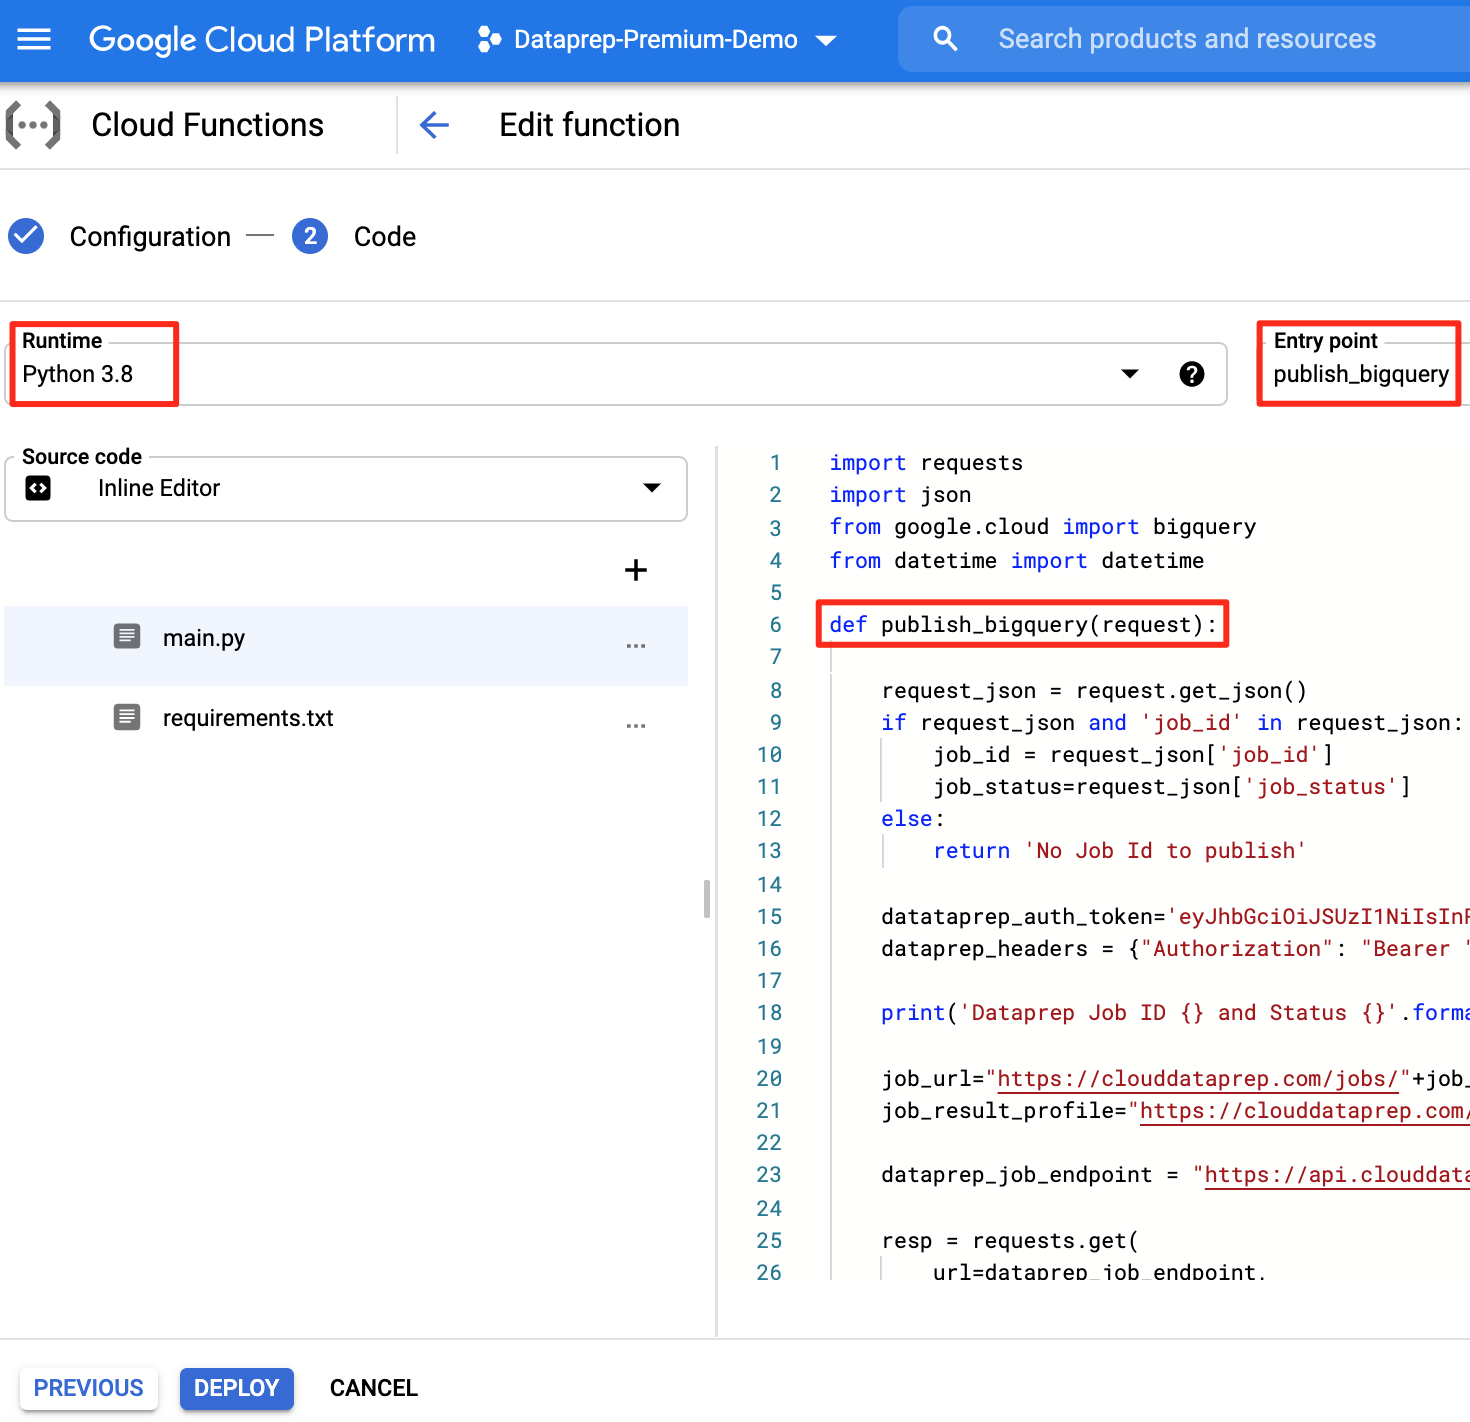Image resolution: width=1470 pixels, height=1422 pixels.
Task: Add a new source file with plus icon
Action: pos(635,570)
